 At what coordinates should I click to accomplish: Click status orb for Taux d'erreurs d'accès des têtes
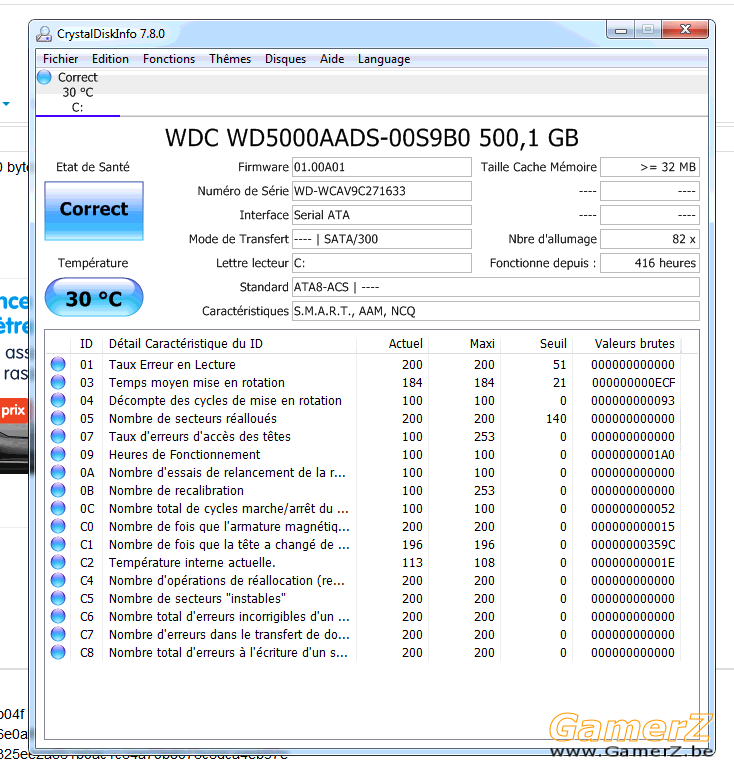58,436
